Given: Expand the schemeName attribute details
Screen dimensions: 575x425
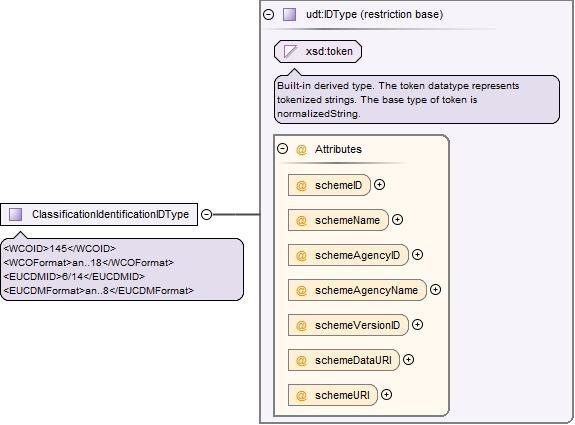Looking at the screenshot, I should pyautogui.click(x=398, y=220).
